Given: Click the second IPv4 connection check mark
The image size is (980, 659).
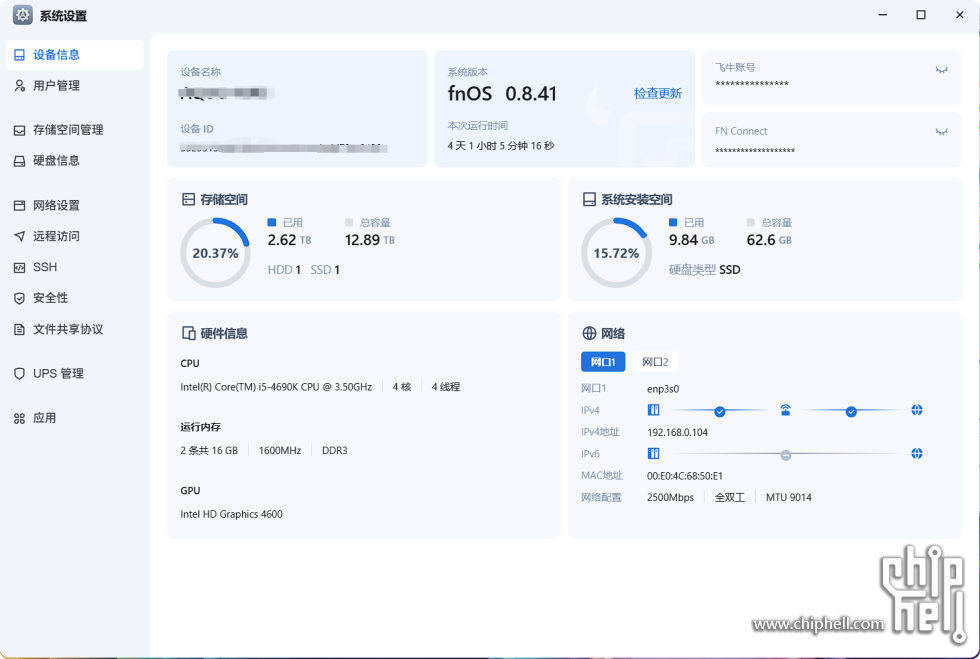Looking at the screenshot, I should click(x=851, y=411).
